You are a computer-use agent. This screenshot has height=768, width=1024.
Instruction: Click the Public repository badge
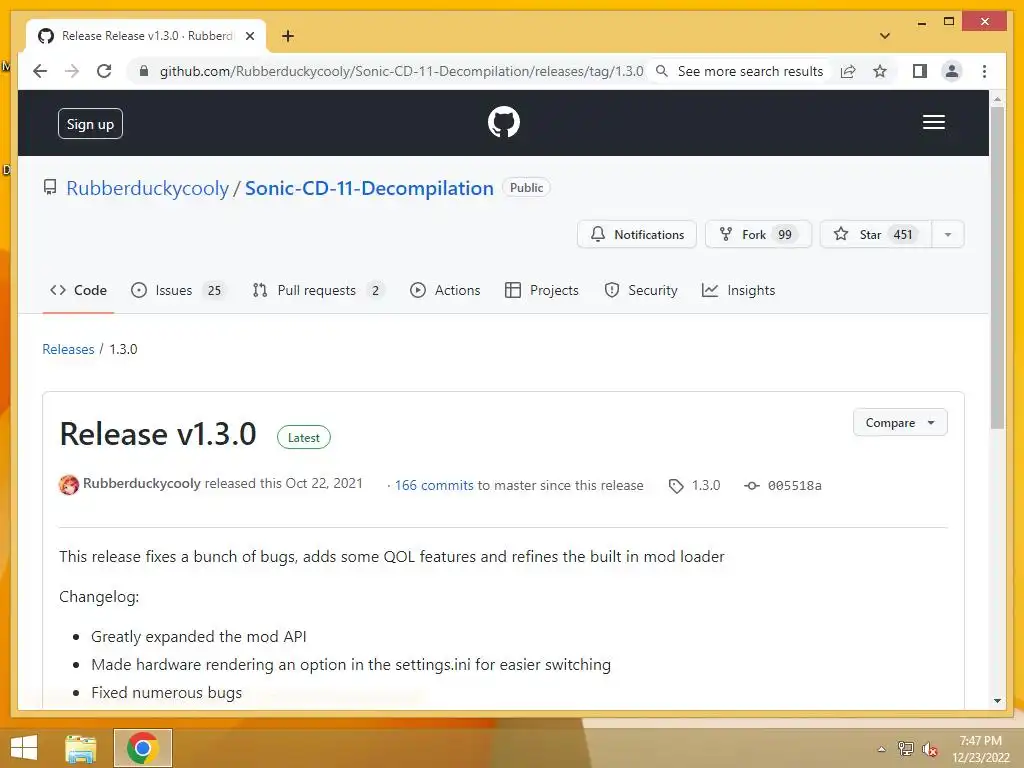(526, 187)
